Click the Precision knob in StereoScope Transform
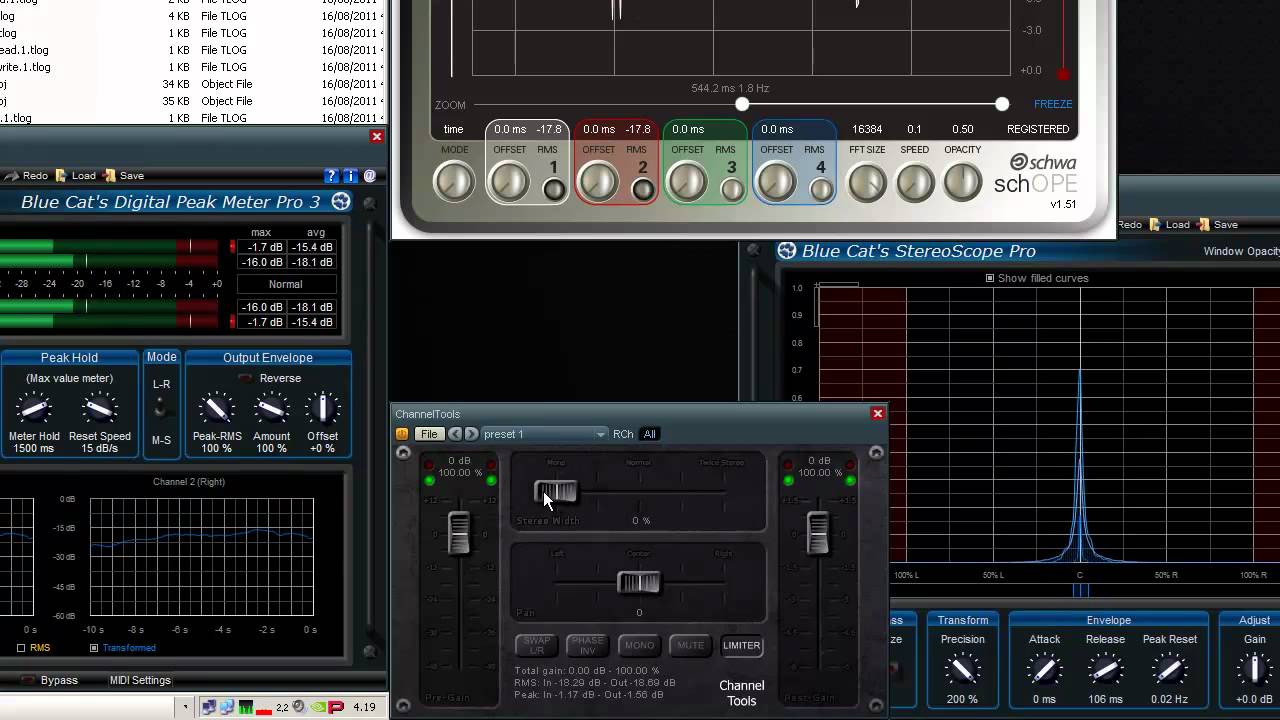 click(x=962, y=670)
